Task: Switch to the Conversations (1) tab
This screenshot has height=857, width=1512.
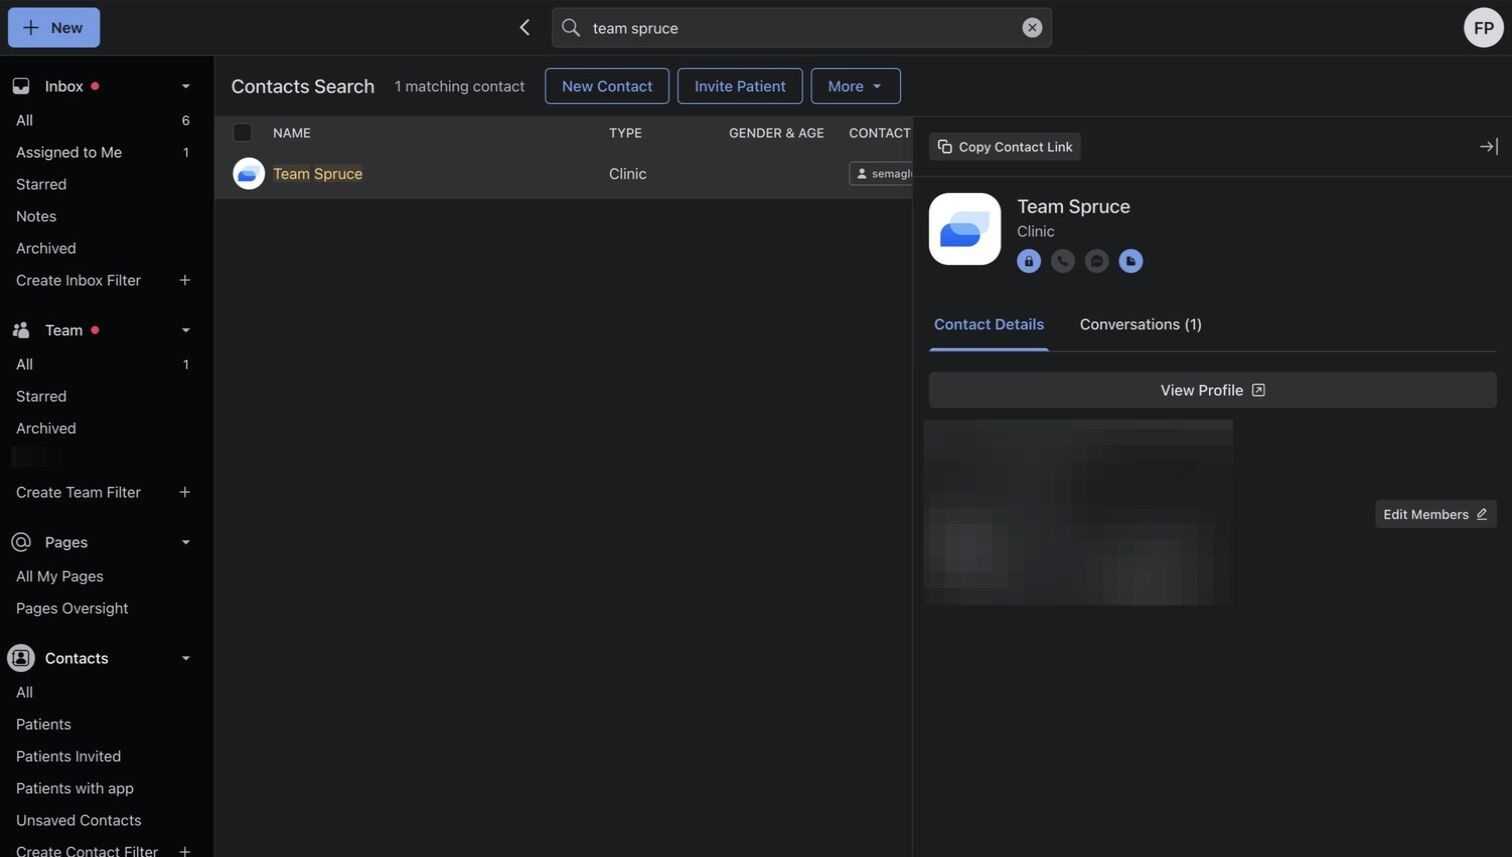Action: click(x=1141, y=324)
